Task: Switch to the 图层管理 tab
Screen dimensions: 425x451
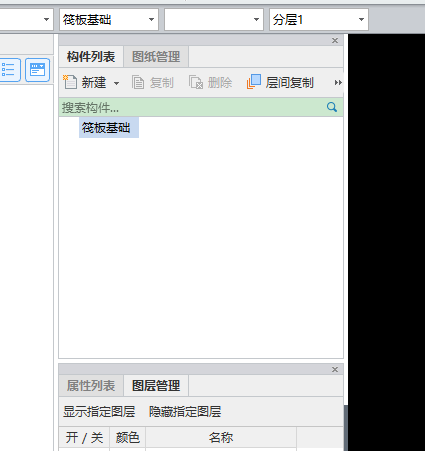Action: pyautogui.click(x=156, y=386)
